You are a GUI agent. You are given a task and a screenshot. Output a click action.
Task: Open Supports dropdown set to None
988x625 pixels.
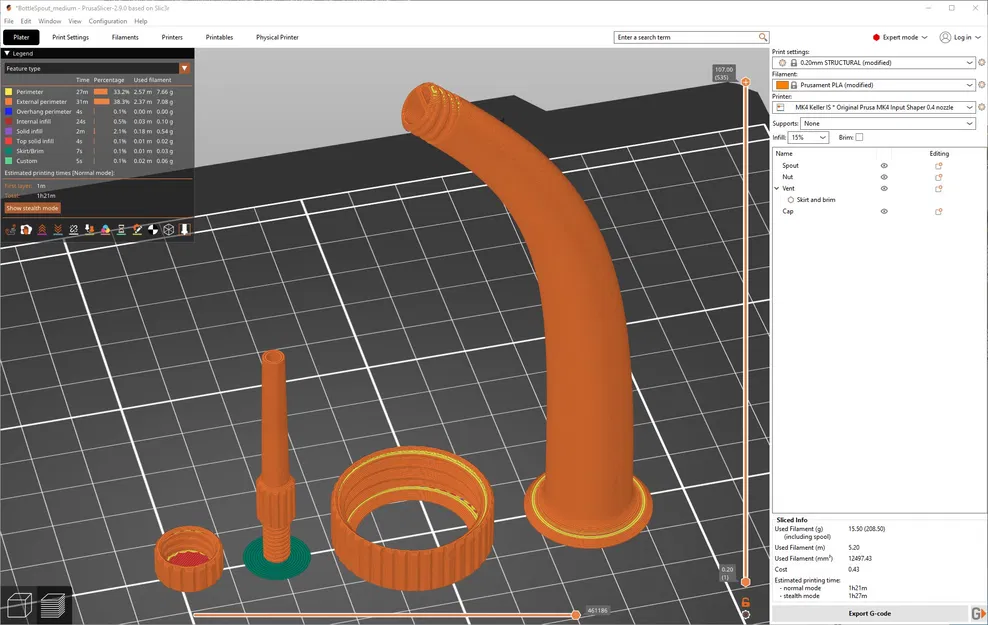(888, 123)
